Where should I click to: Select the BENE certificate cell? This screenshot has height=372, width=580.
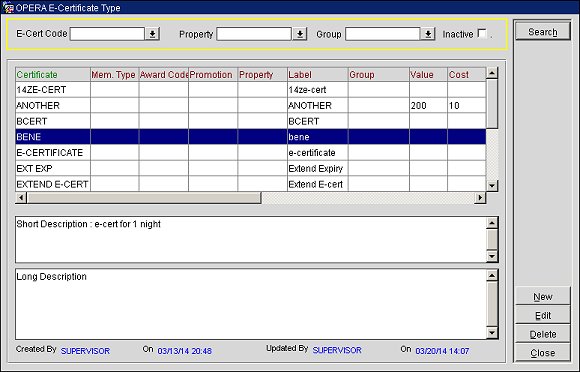[x=53, y=137]
